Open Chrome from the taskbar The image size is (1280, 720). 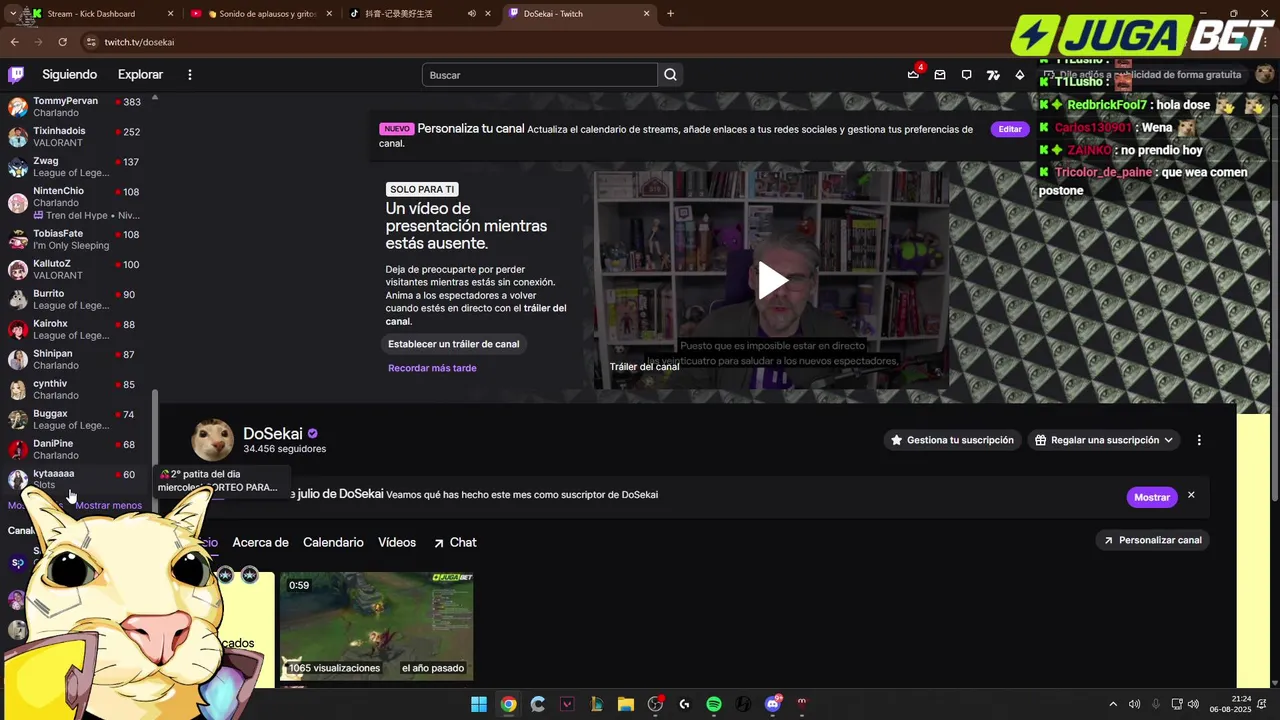point(508,704)
